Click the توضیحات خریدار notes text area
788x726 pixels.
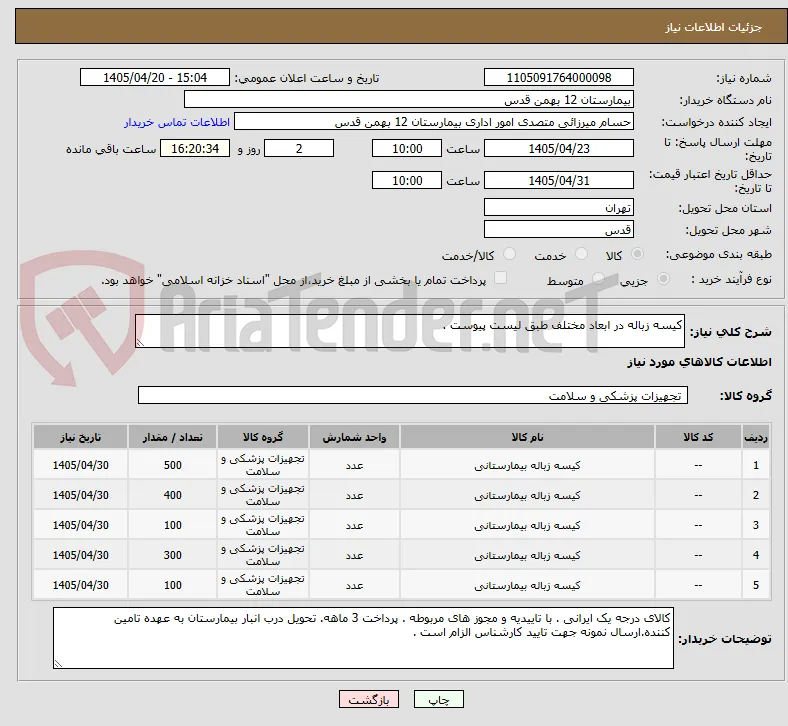pos(363,638)
